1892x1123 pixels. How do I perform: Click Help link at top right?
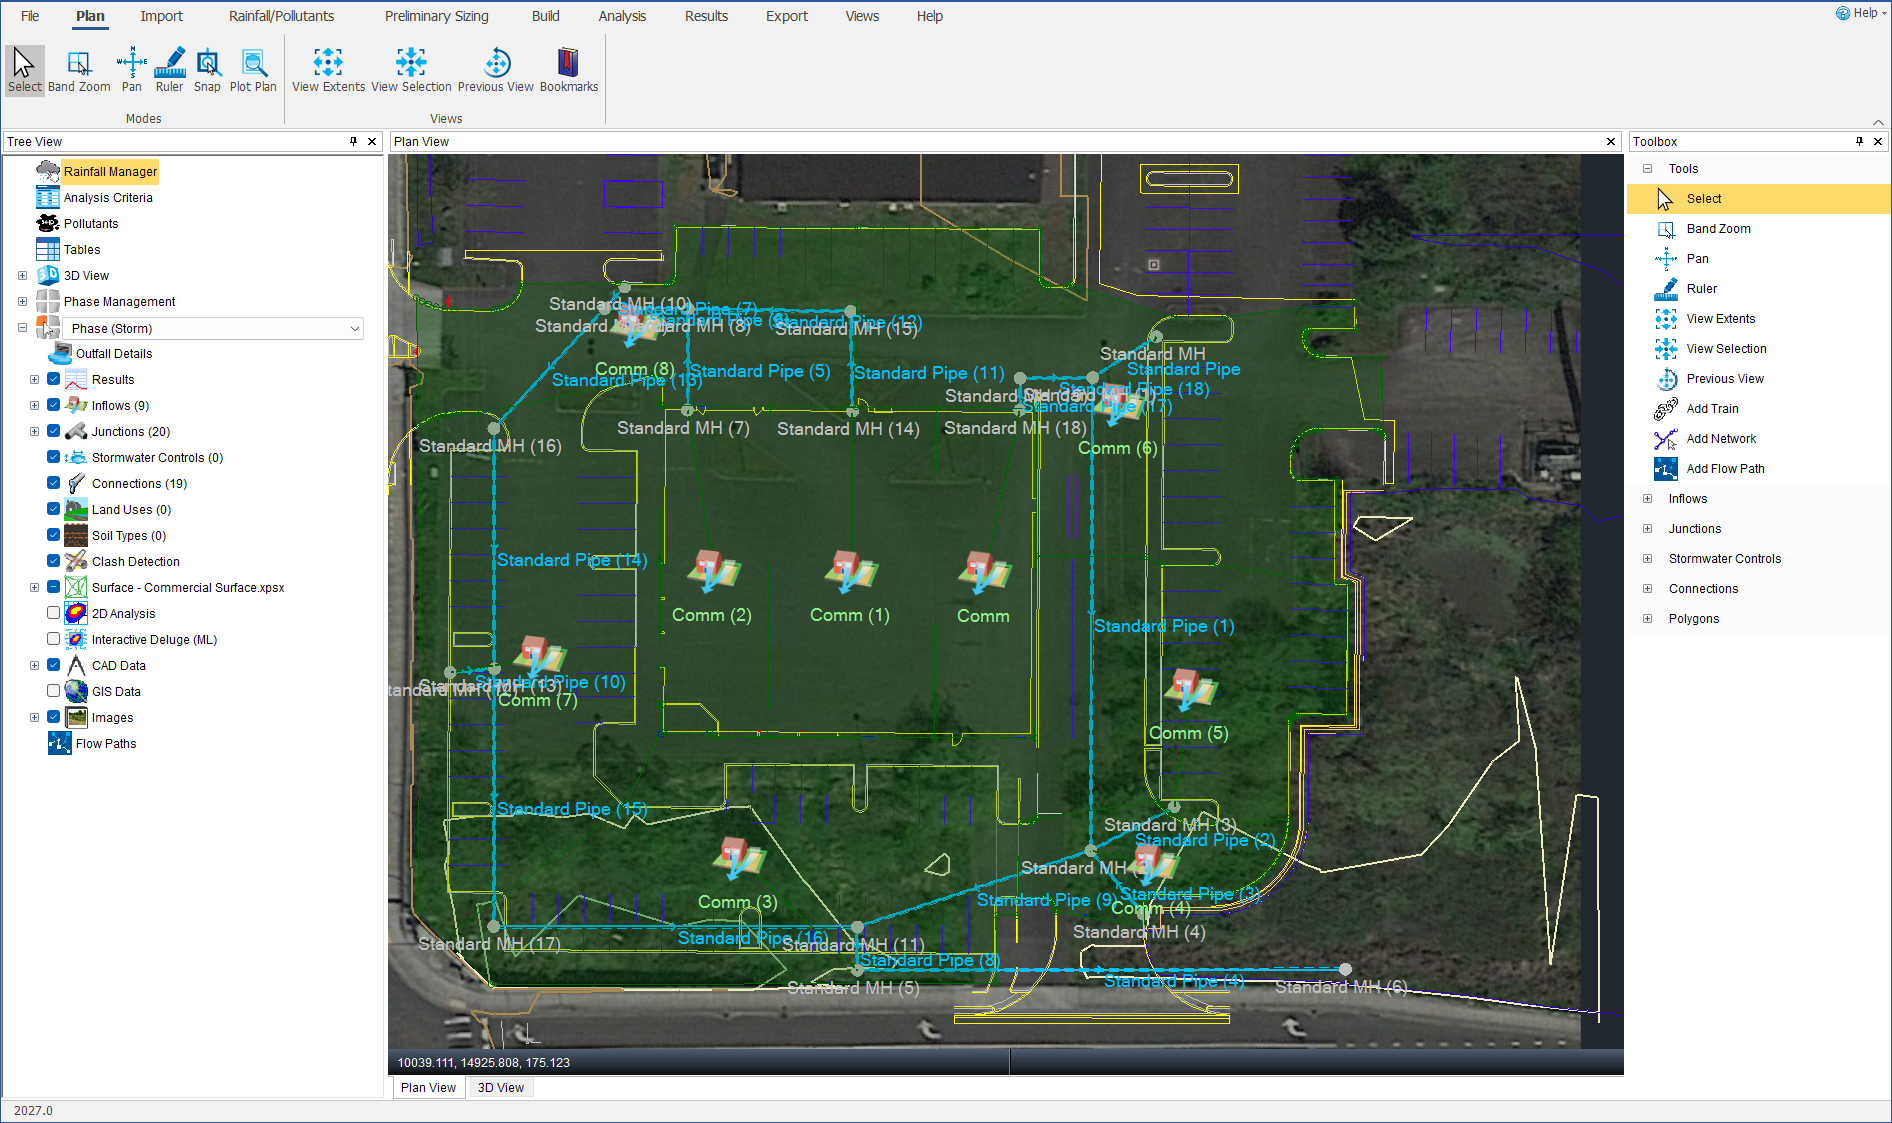1862,13
